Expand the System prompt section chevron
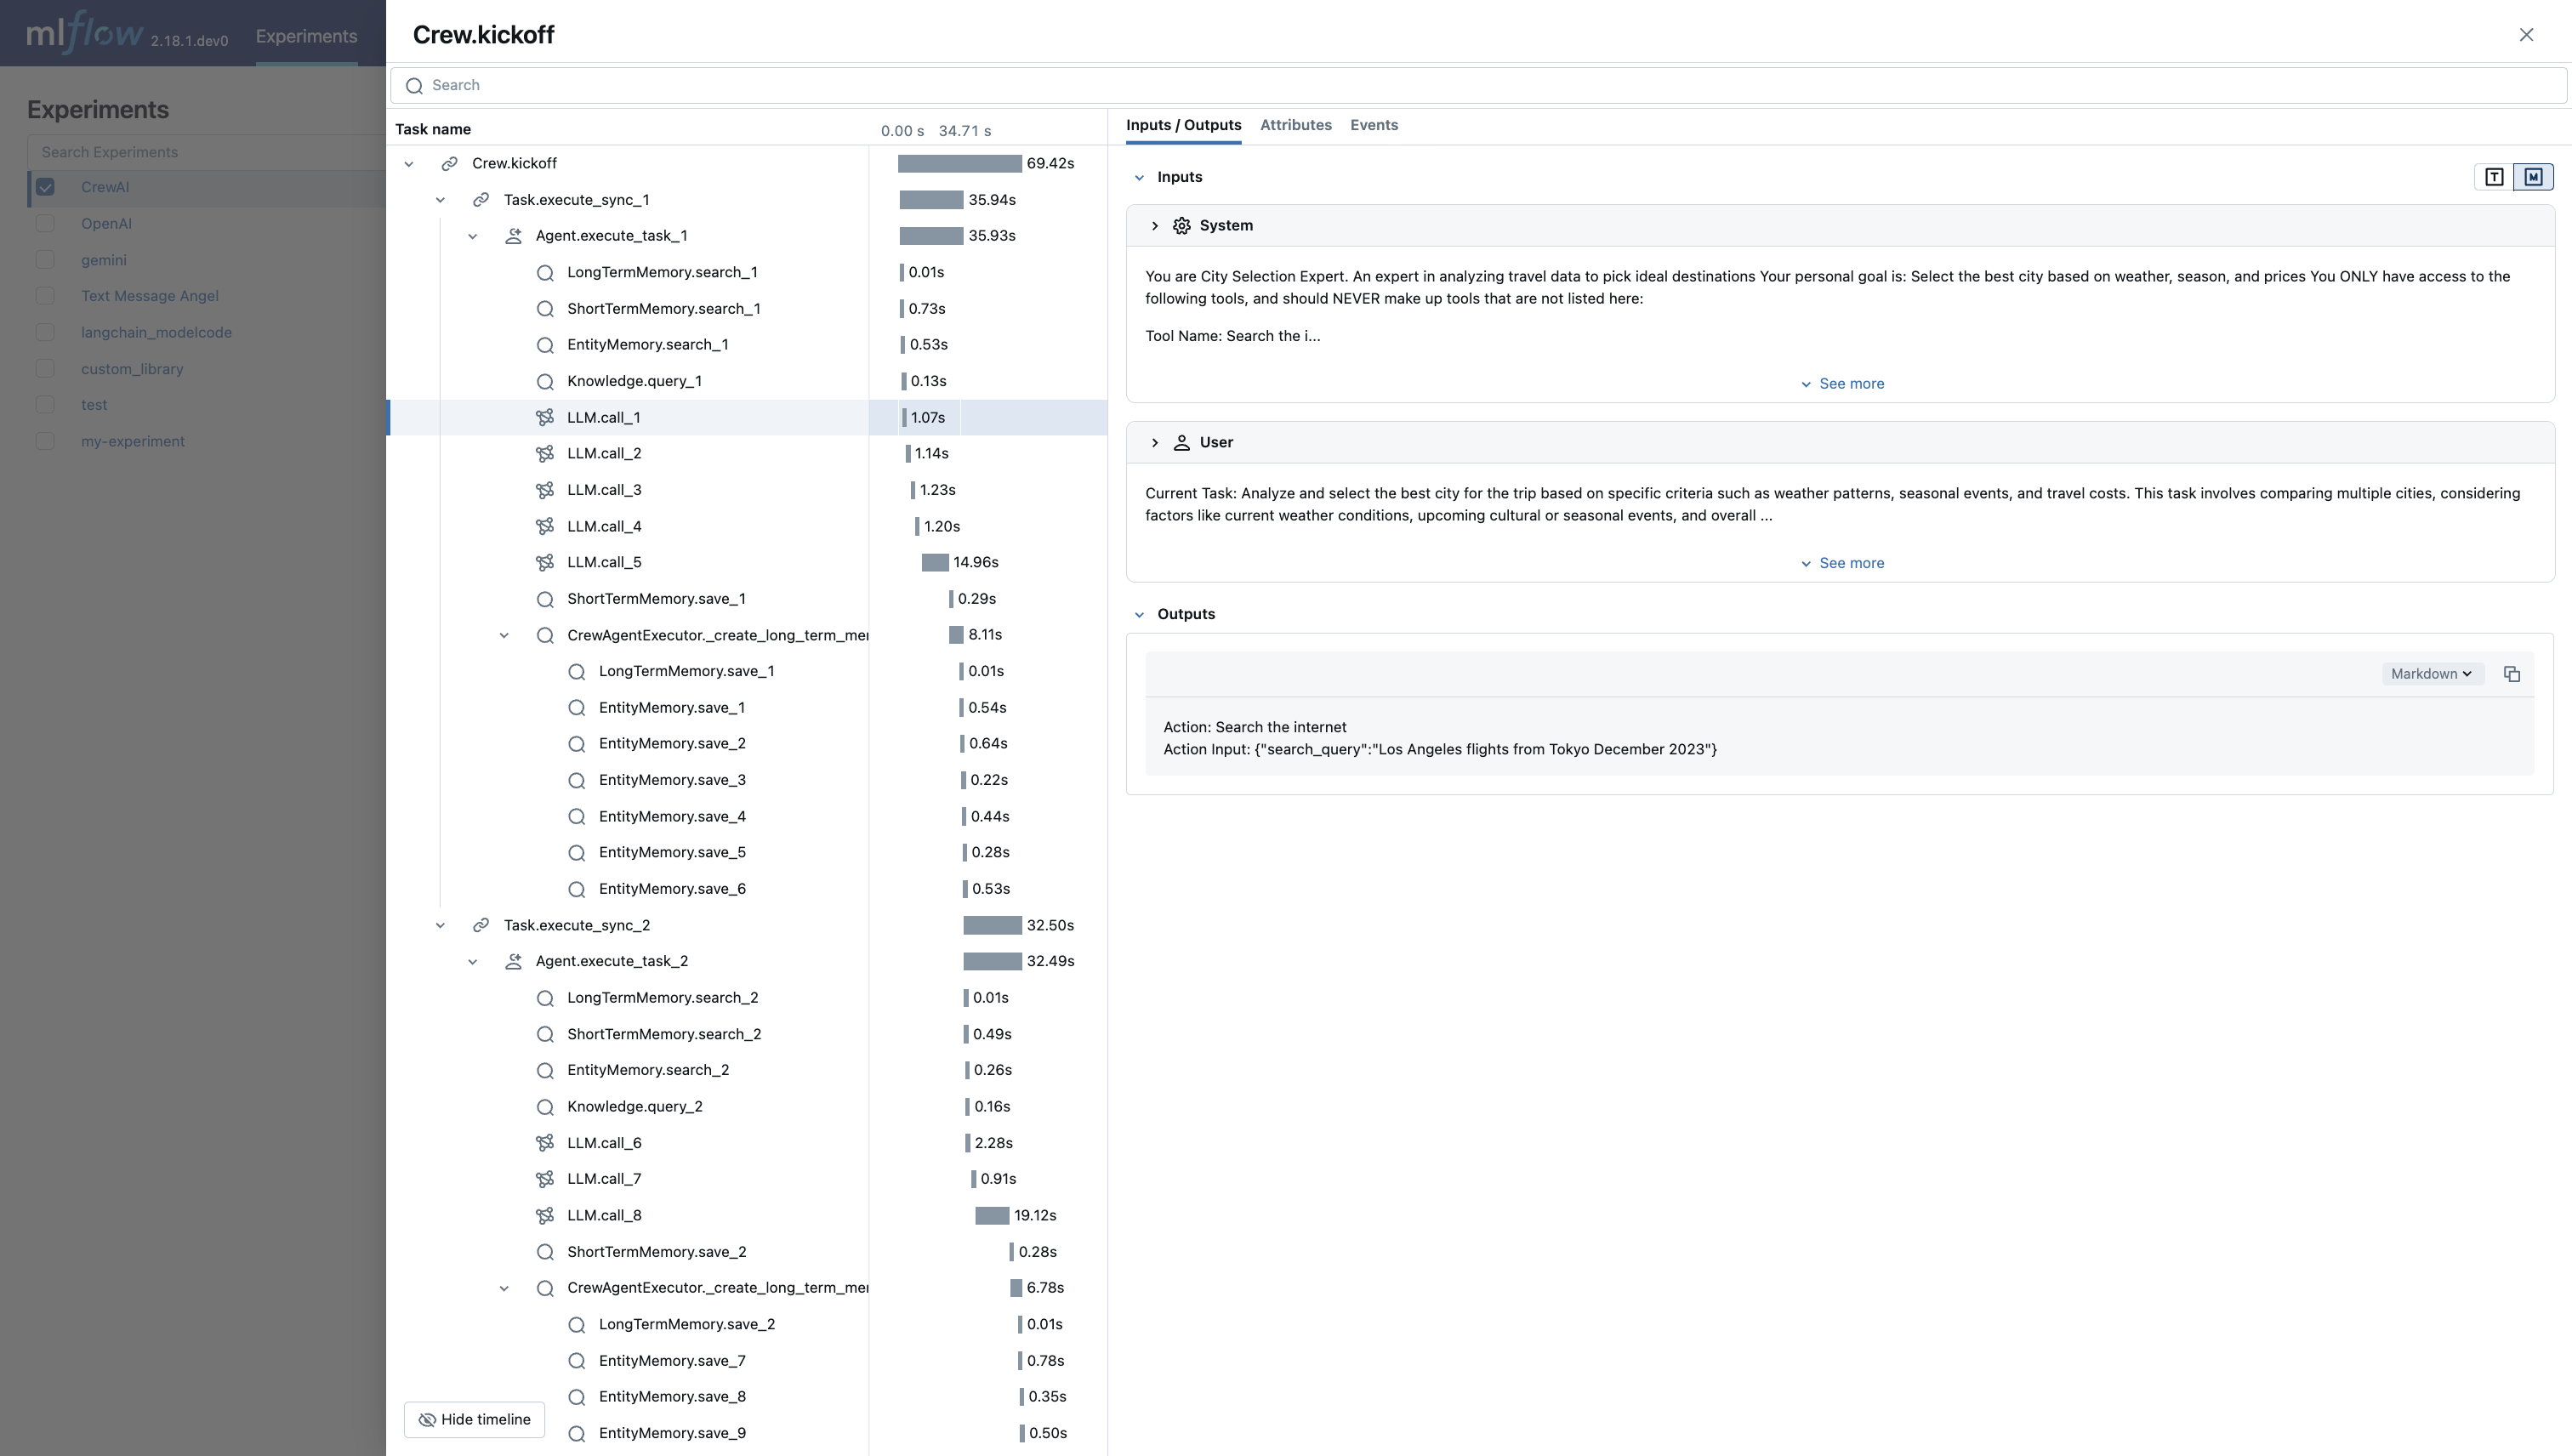Screen dimensions: 2572x1456 1155,225
